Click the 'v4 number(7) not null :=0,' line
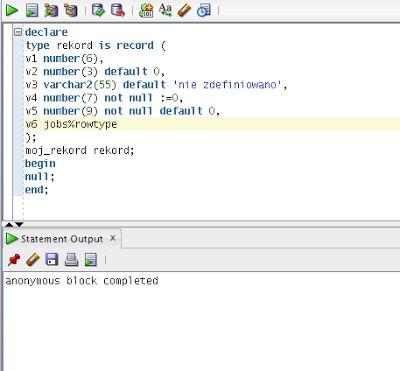 pos(104,98)
